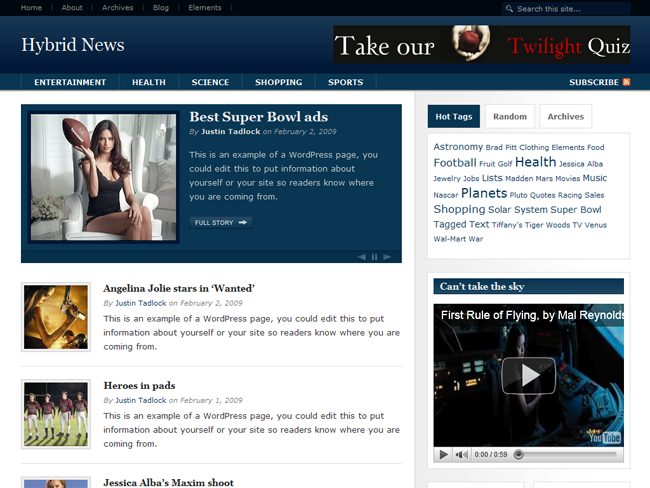Click Justin Tadlock author under Heroes in pads
Screen dimensions: 650x488
click(141, 400)
